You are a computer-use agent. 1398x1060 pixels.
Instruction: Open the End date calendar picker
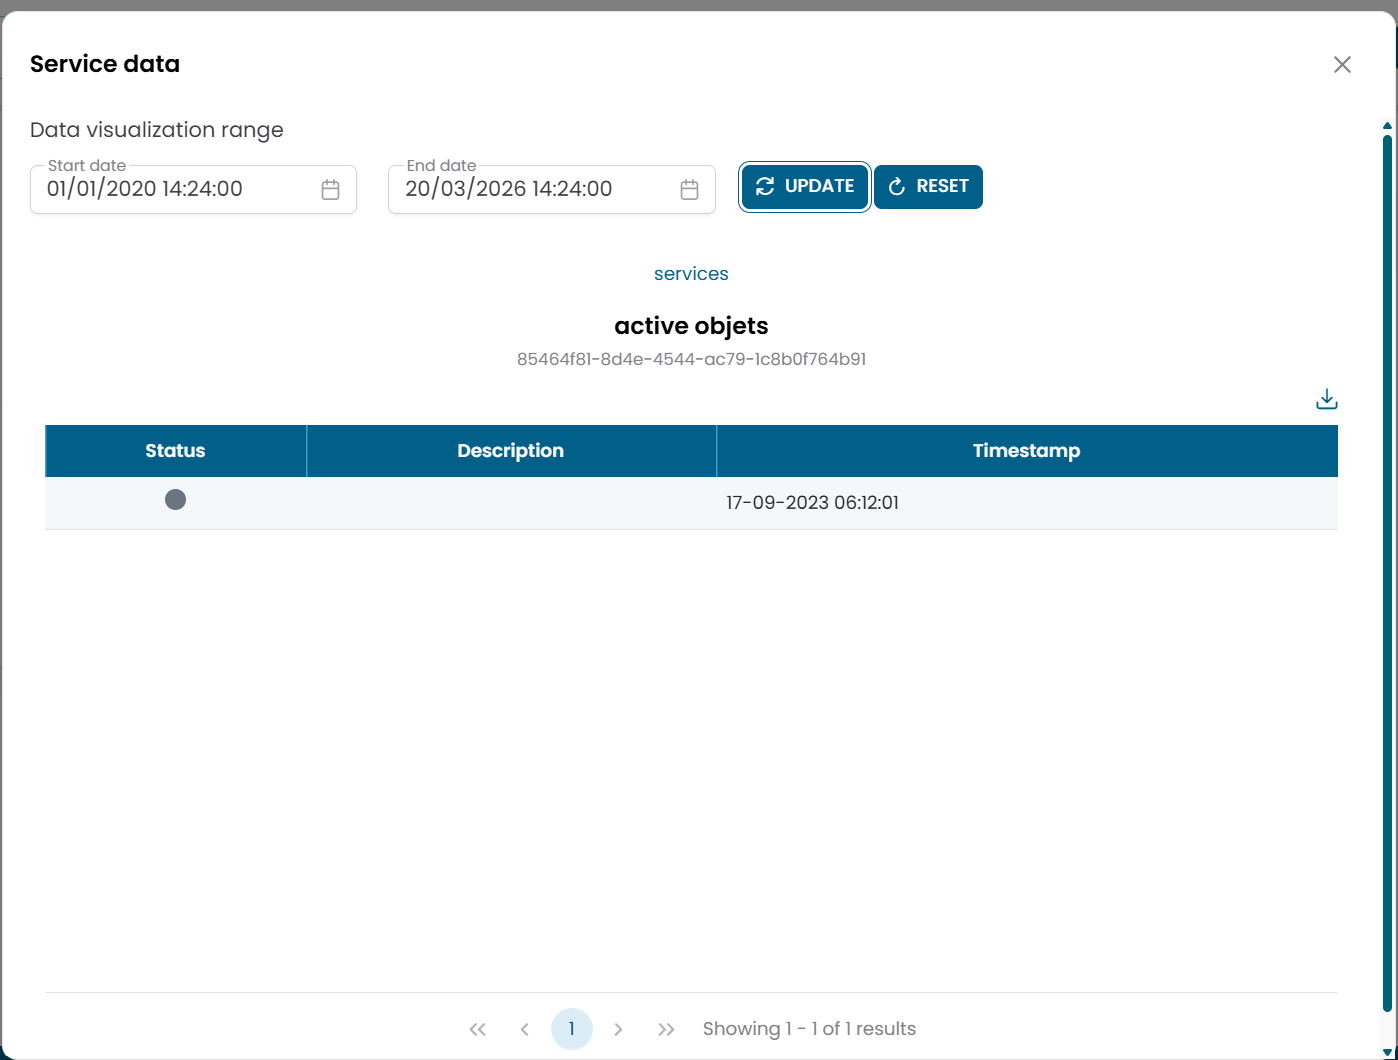pyautogui.click(x=688, y=188)
